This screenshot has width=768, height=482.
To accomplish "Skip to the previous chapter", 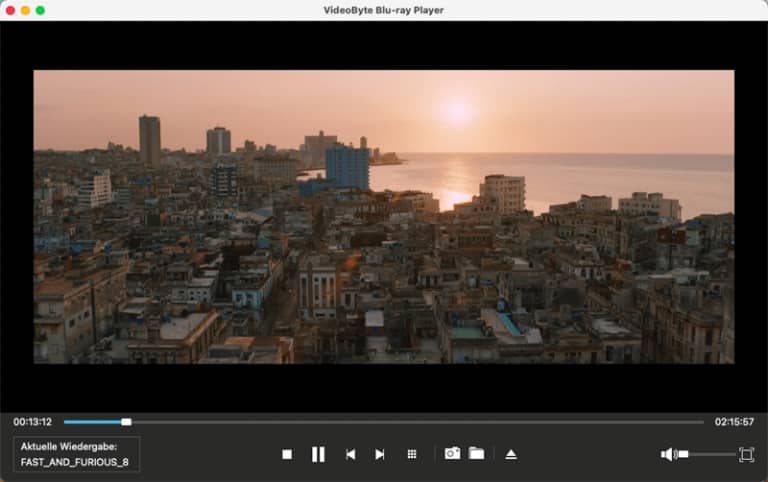I will (350, 454).
